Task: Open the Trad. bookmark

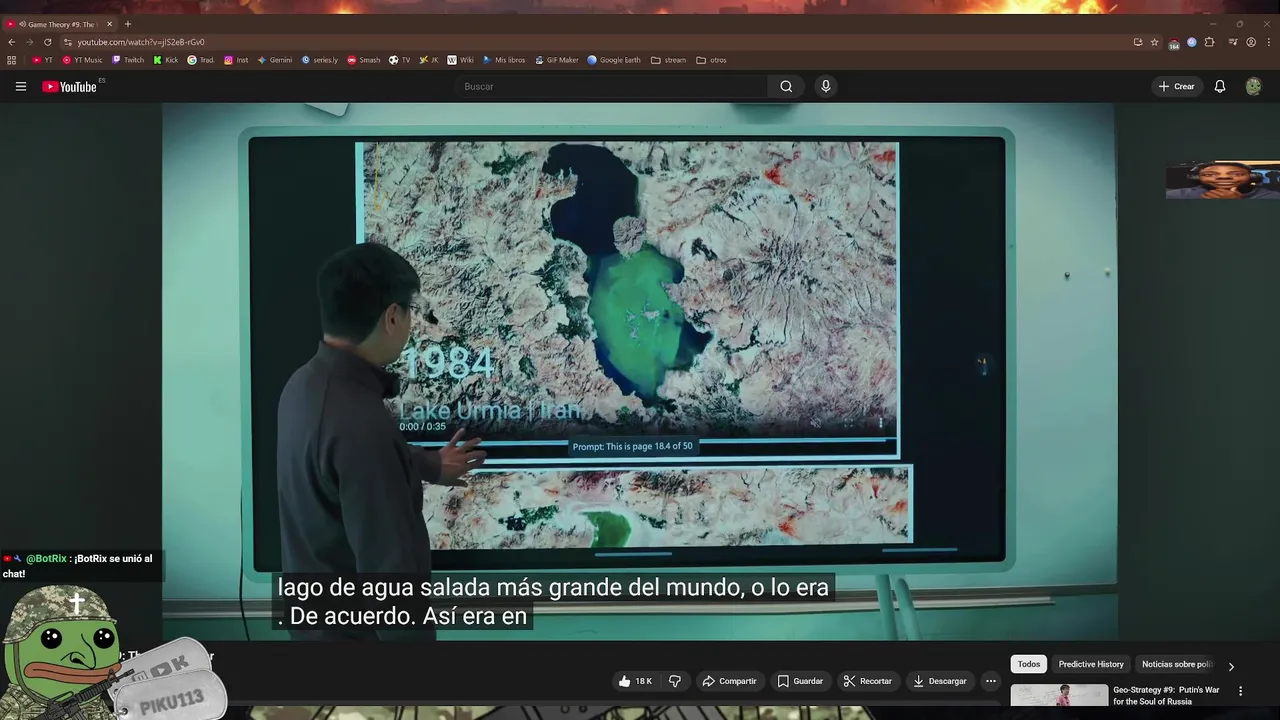Action: (201, 60)
